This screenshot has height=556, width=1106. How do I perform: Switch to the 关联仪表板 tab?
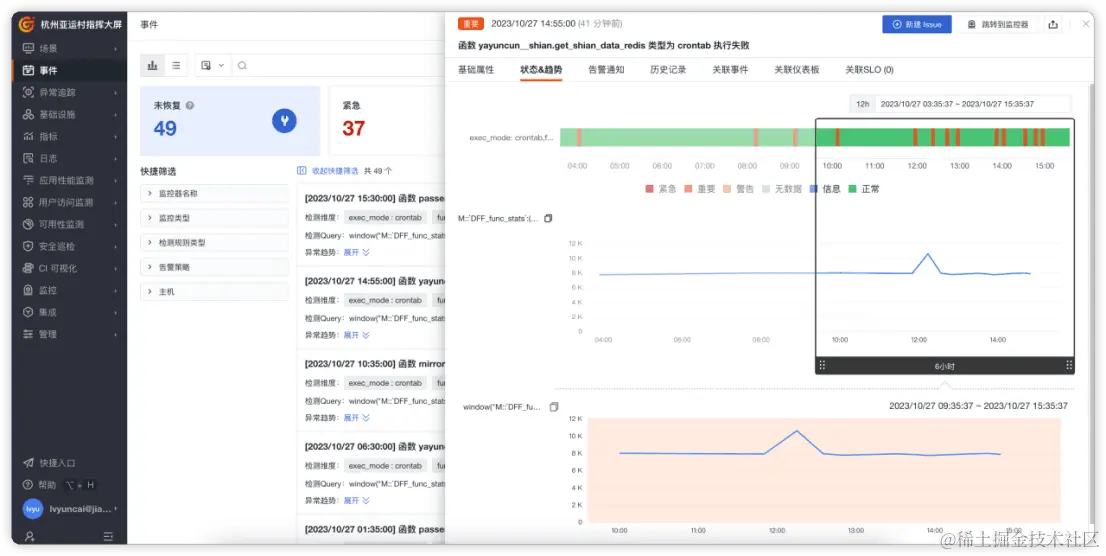point(797,70)
